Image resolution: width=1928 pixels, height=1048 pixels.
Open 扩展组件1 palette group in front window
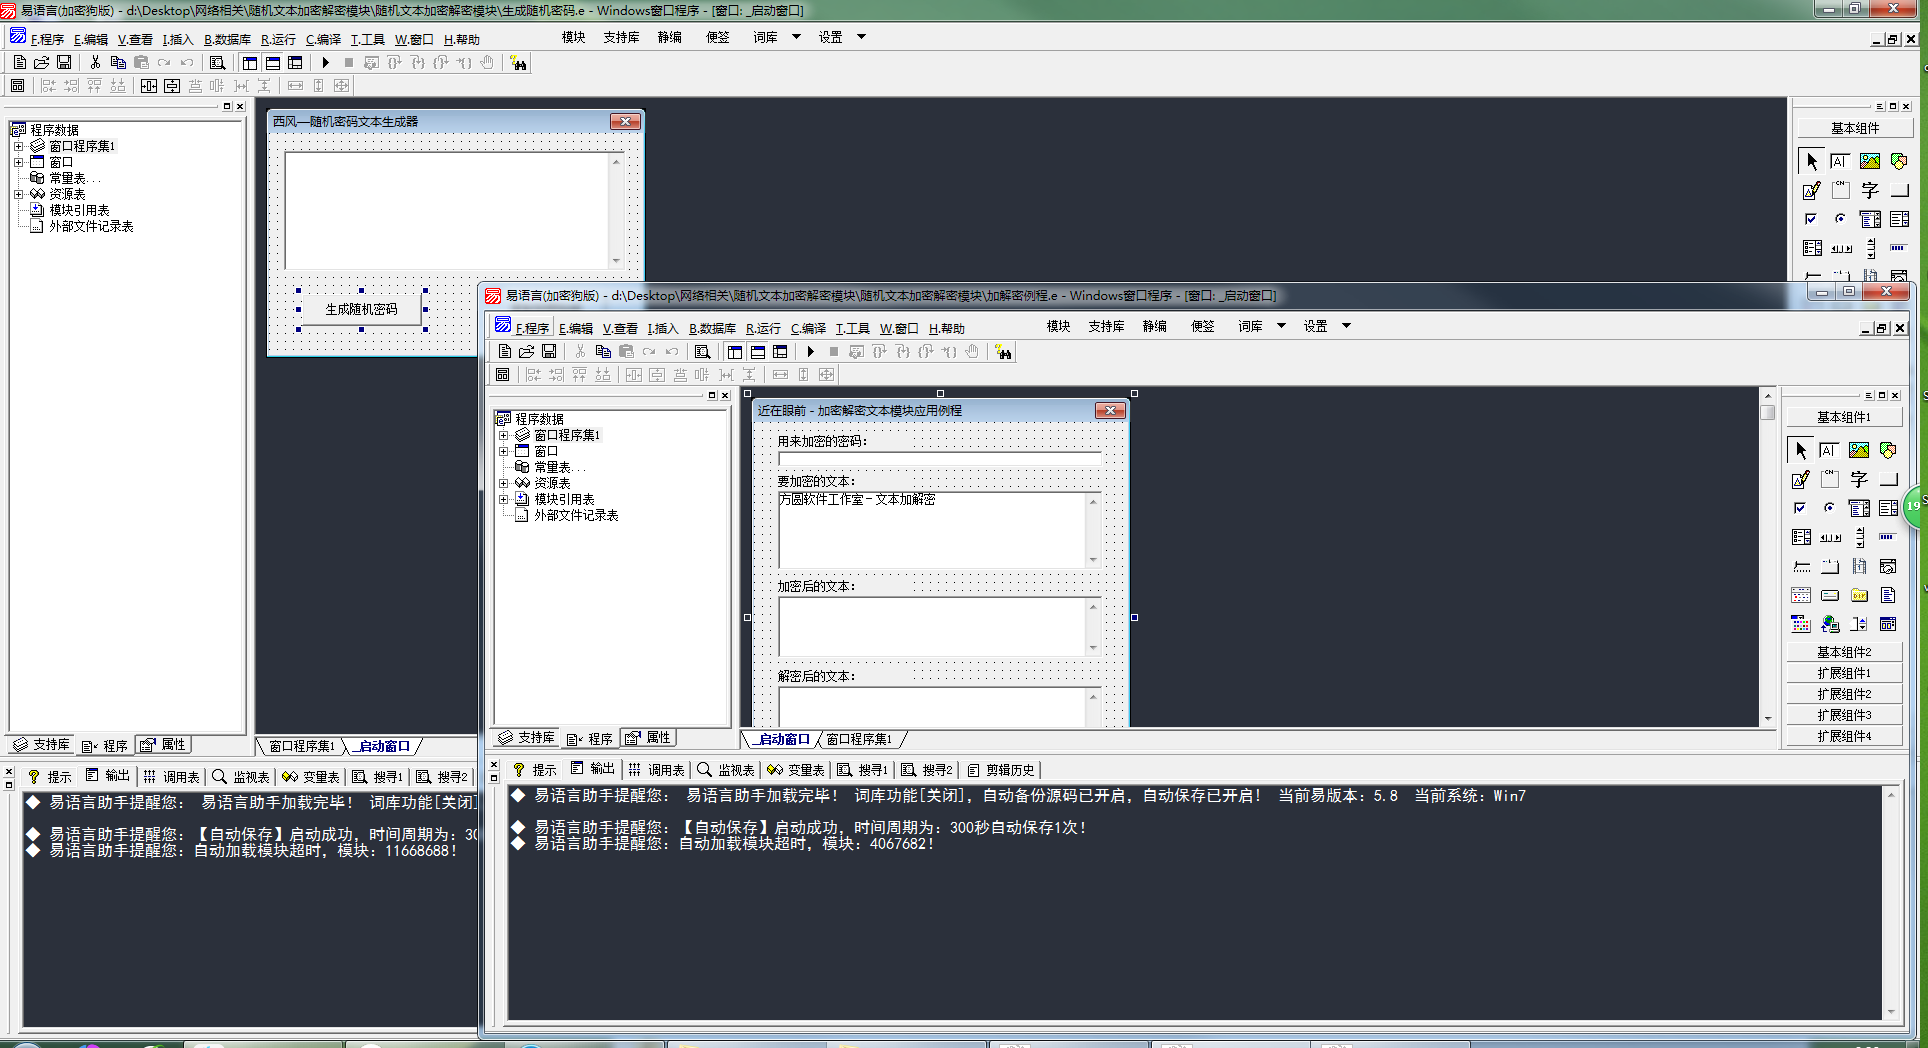point(1844,673)
